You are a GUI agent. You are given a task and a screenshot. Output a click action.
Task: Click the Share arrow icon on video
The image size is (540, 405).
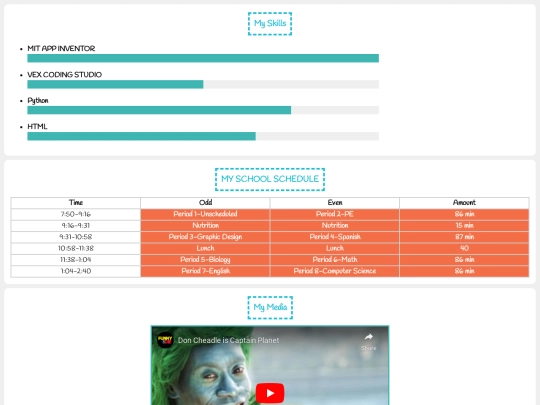coord(368,337)
